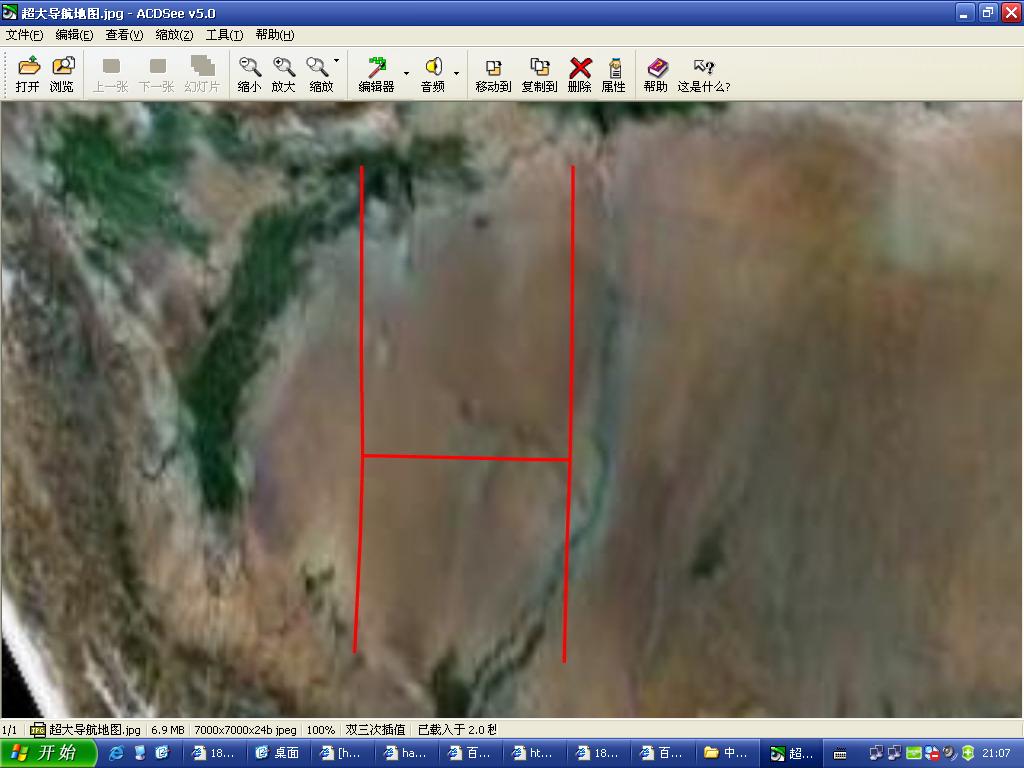1024x768 pixels.
Task: Open the 工具(T) menu
Action: coord(225,35)
